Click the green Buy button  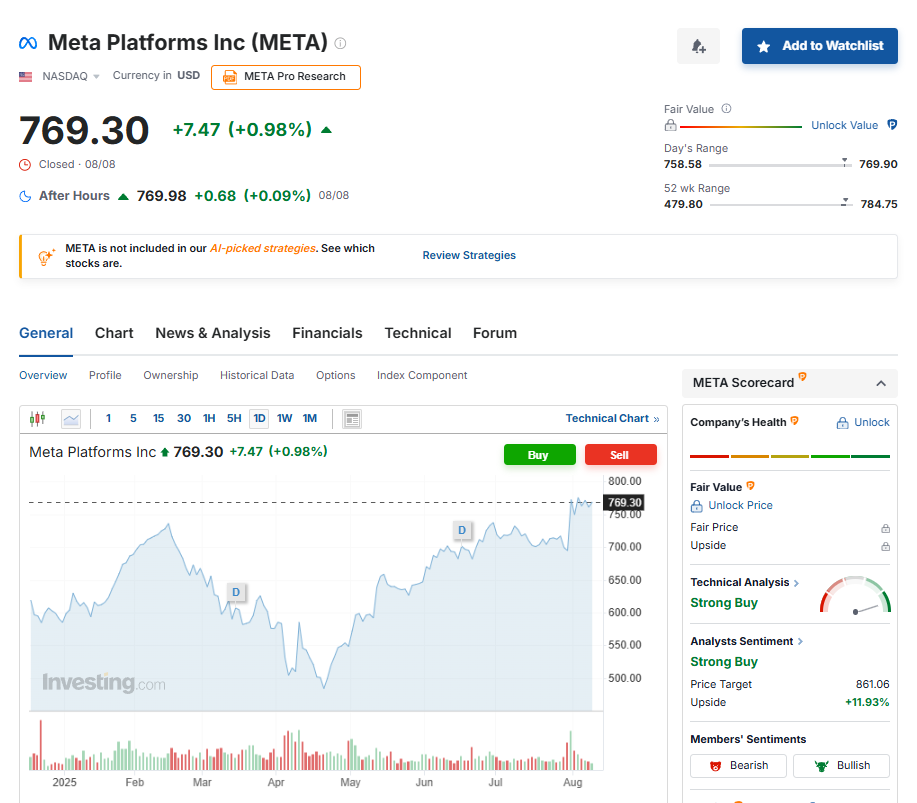(x=540, y=455)
